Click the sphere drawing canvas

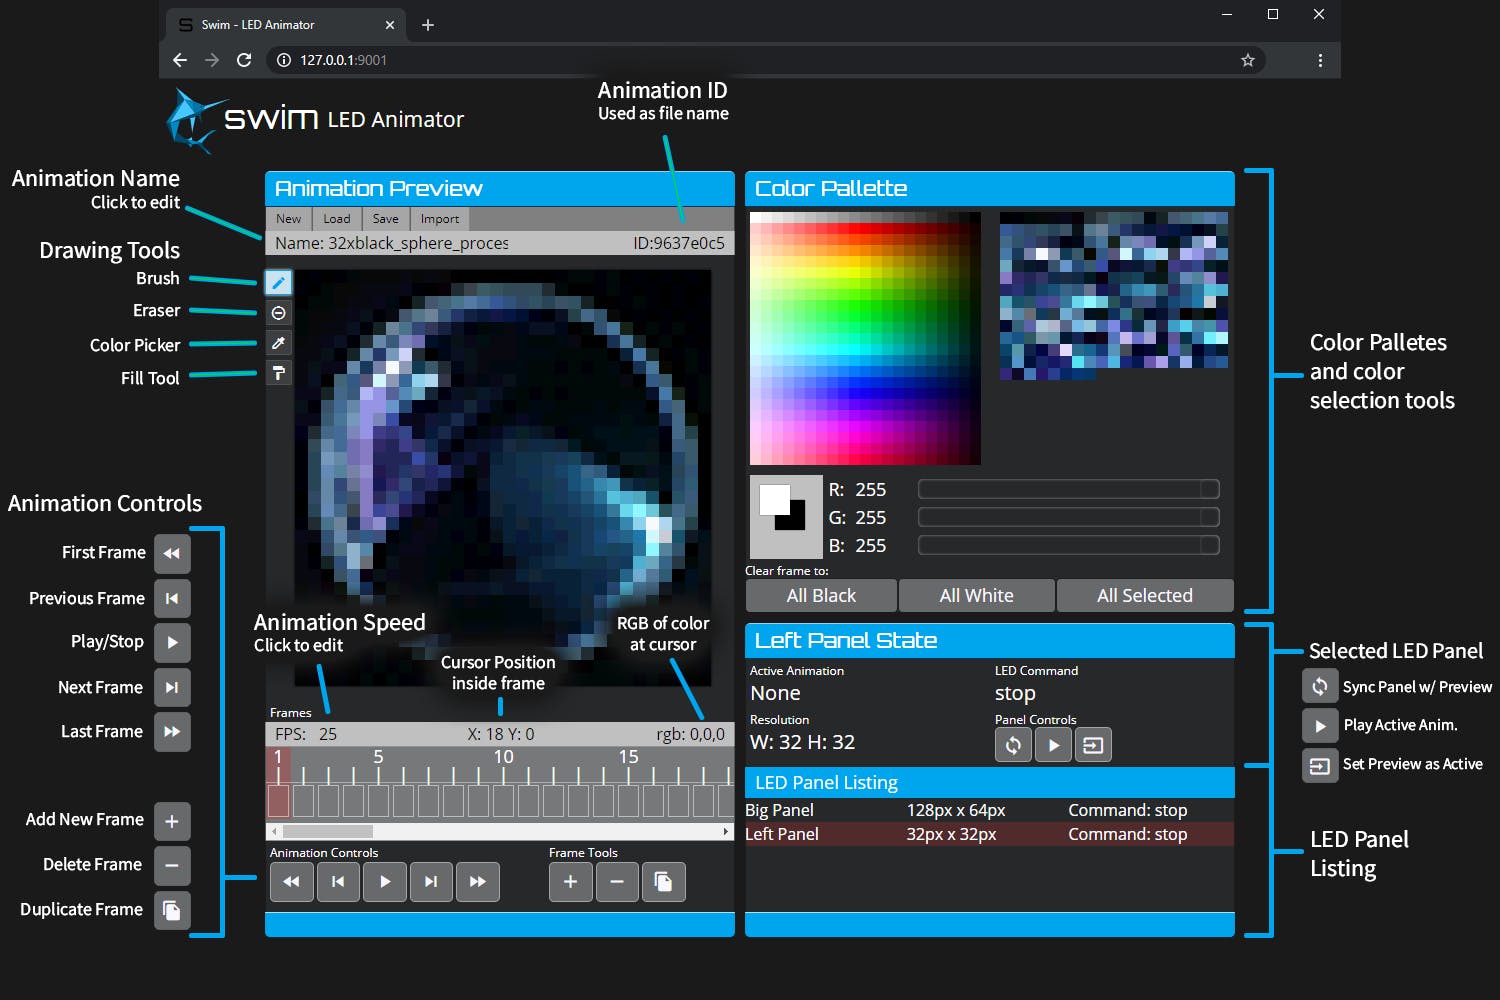click(503, 478)
